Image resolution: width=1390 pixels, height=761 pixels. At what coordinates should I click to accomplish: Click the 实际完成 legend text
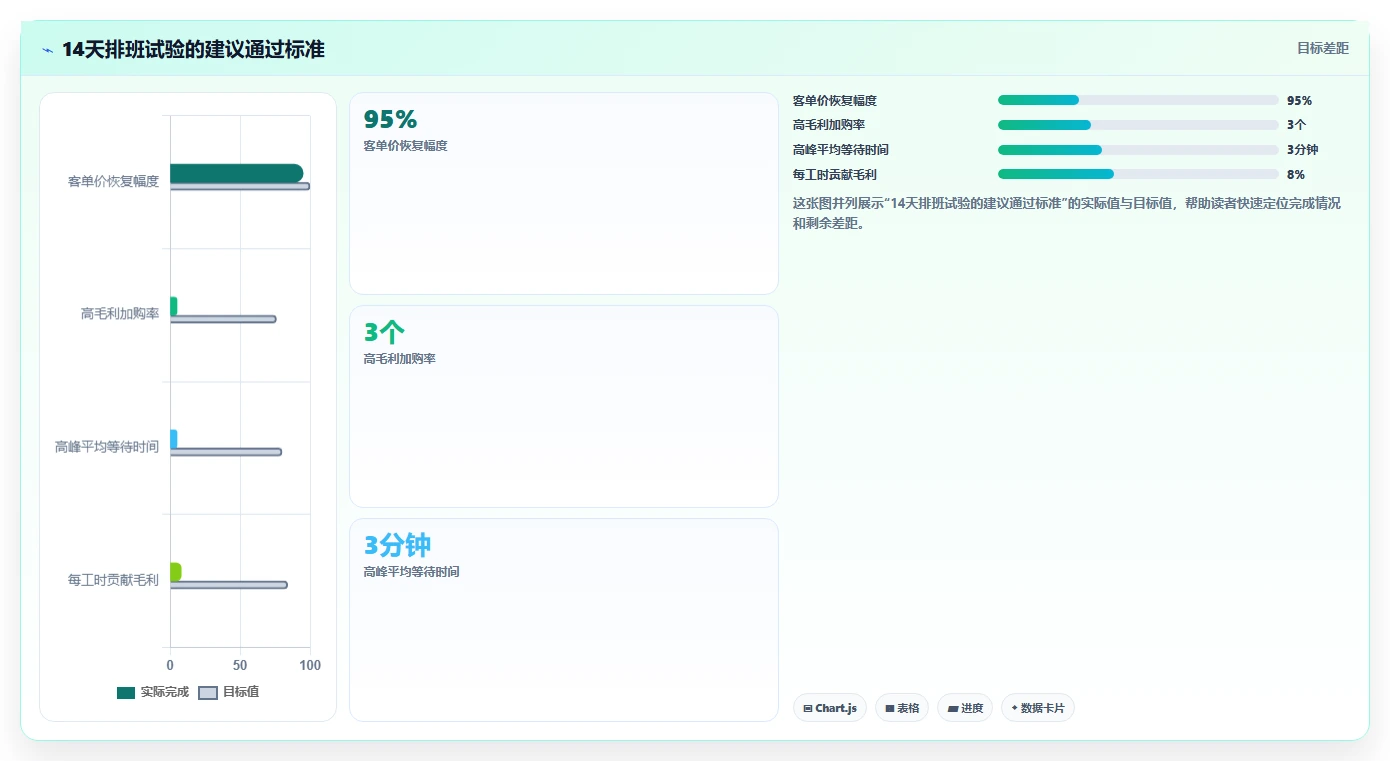pos(164,692)
